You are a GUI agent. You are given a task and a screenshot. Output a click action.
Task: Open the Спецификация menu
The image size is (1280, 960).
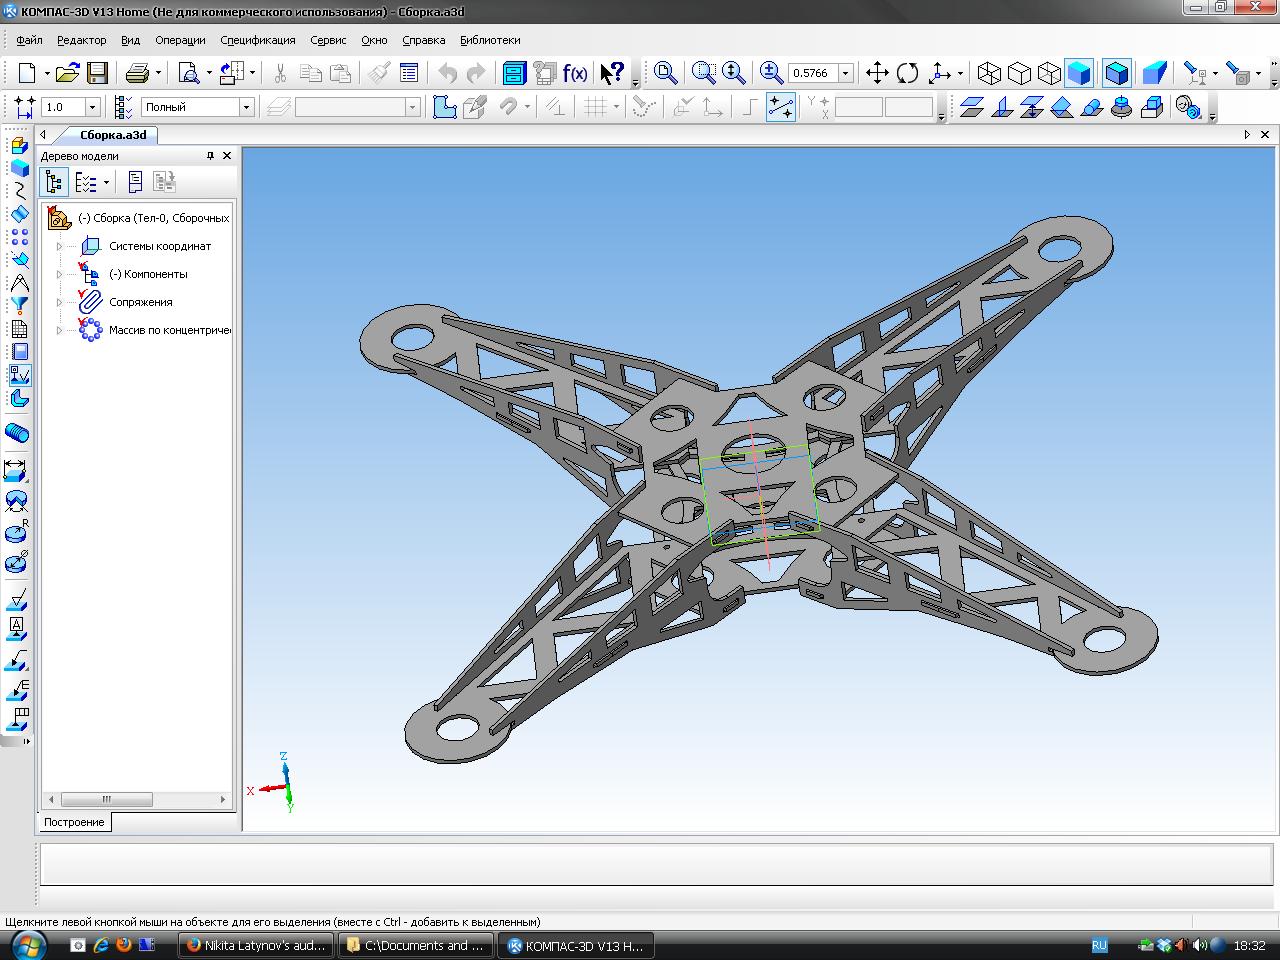coord(257,40)
